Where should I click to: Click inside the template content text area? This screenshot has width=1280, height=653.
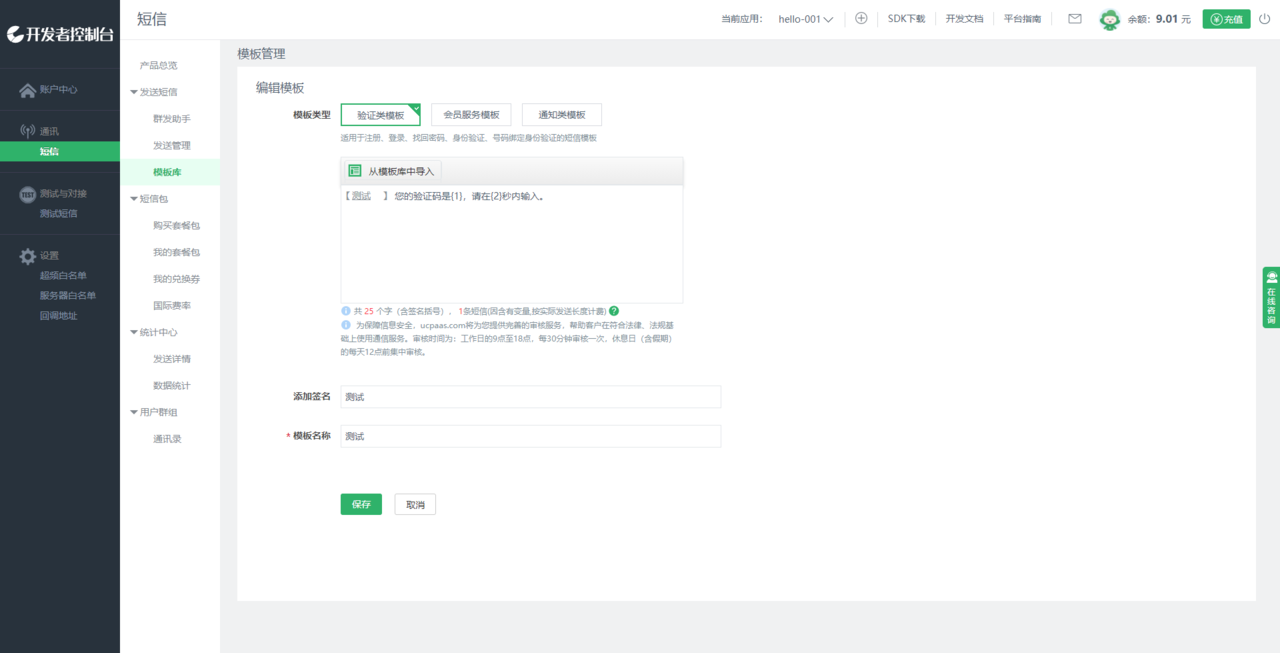tap(512, 244)
